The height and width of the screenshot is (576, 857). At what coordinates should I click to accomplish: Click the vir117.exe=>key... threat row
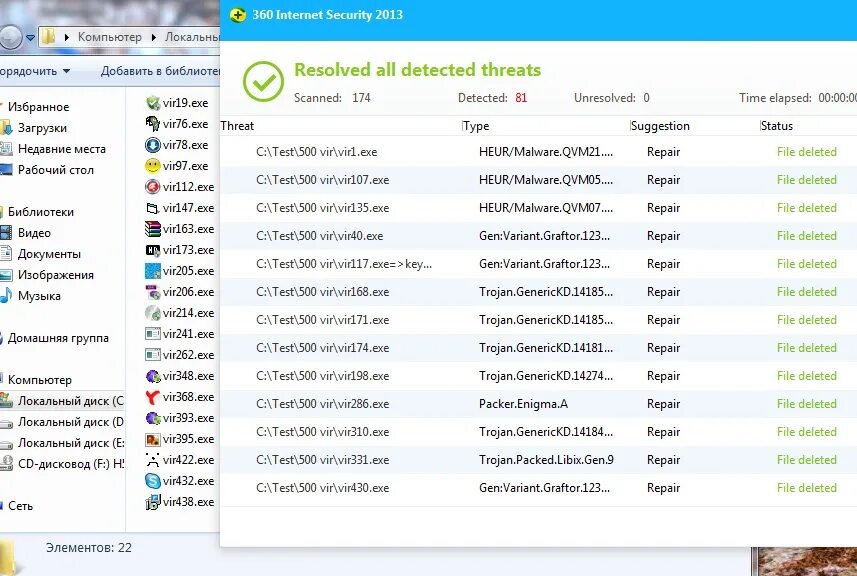(538, 264)
